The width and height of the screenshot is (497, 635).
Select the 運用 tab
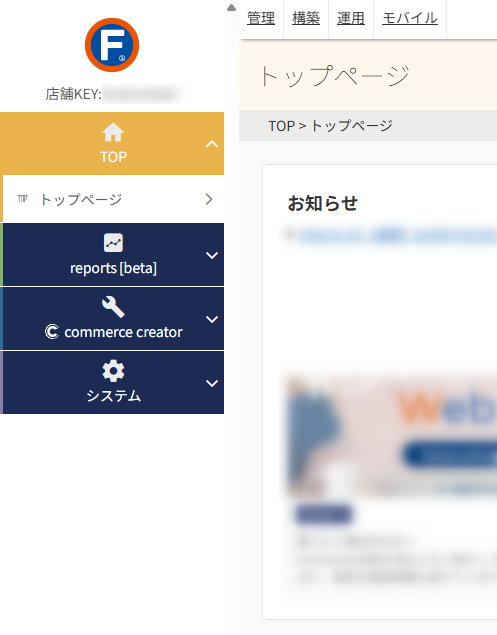[x=351, y=18]
